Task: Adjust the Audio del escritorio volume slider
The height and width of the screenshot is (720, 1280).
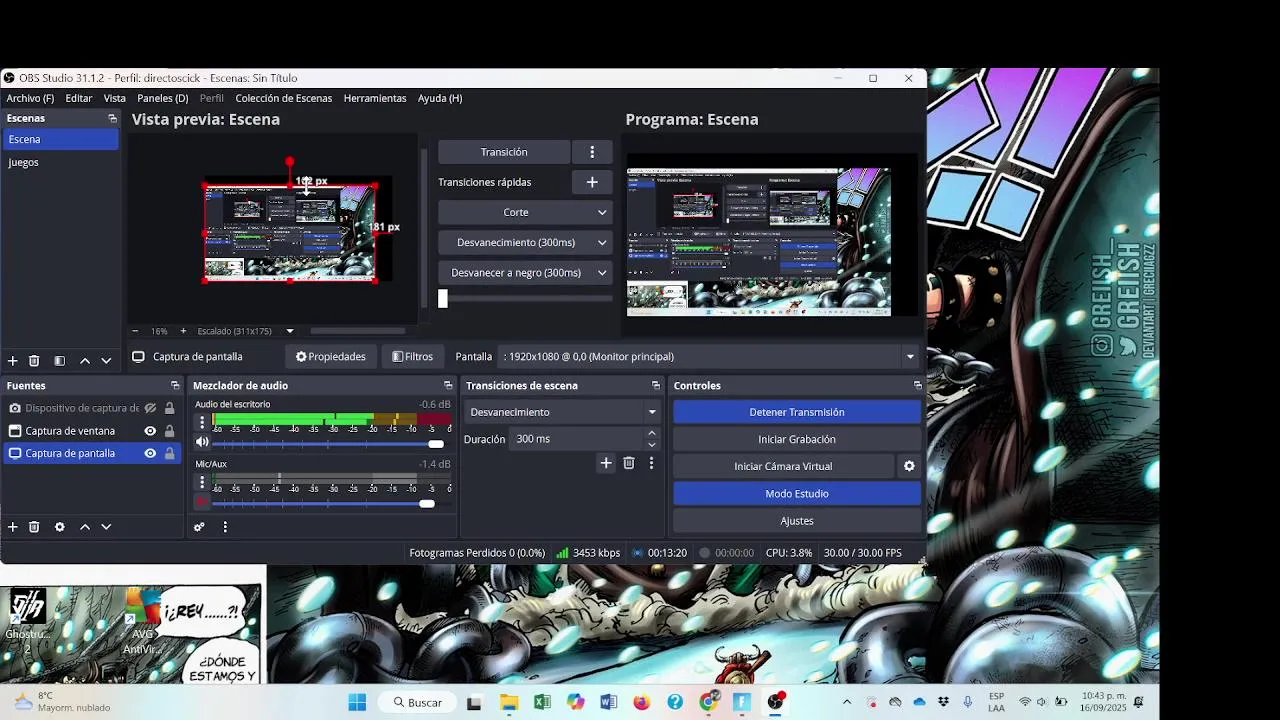Action: click(436, 444)
